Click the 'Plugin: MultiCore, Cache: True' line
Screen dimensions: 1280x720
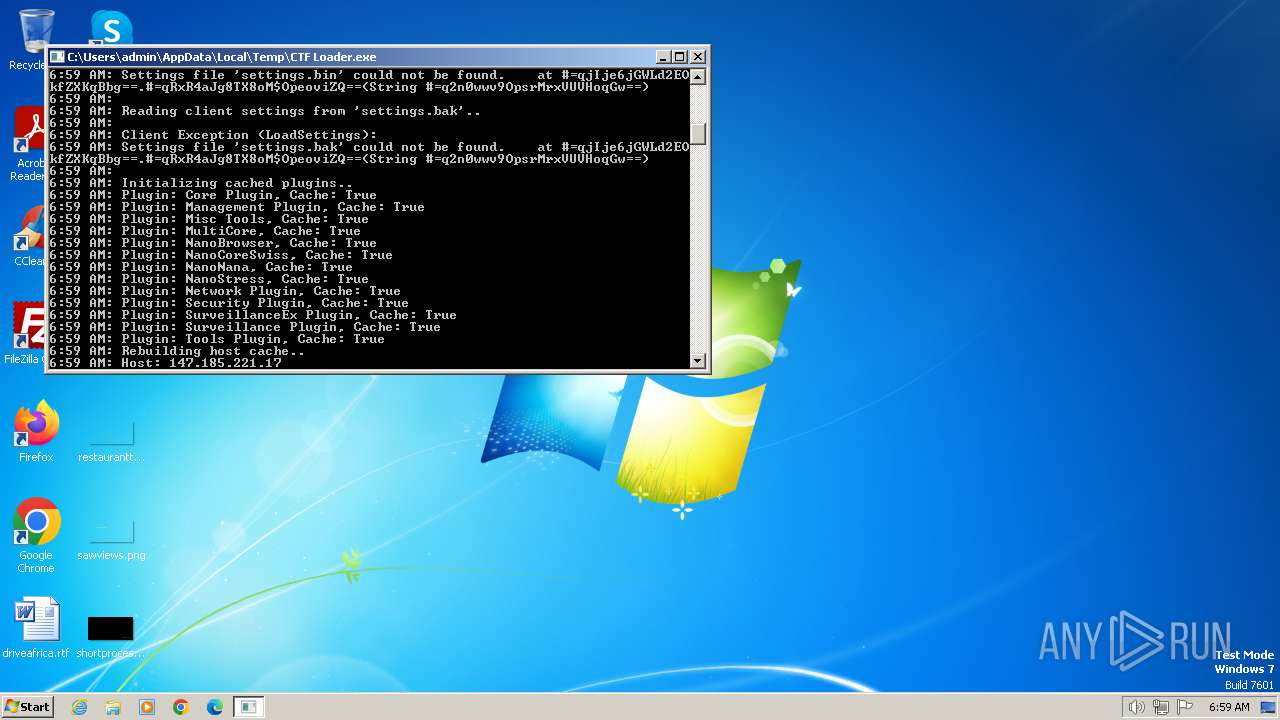pyautogui.click(x=205, y=231)
